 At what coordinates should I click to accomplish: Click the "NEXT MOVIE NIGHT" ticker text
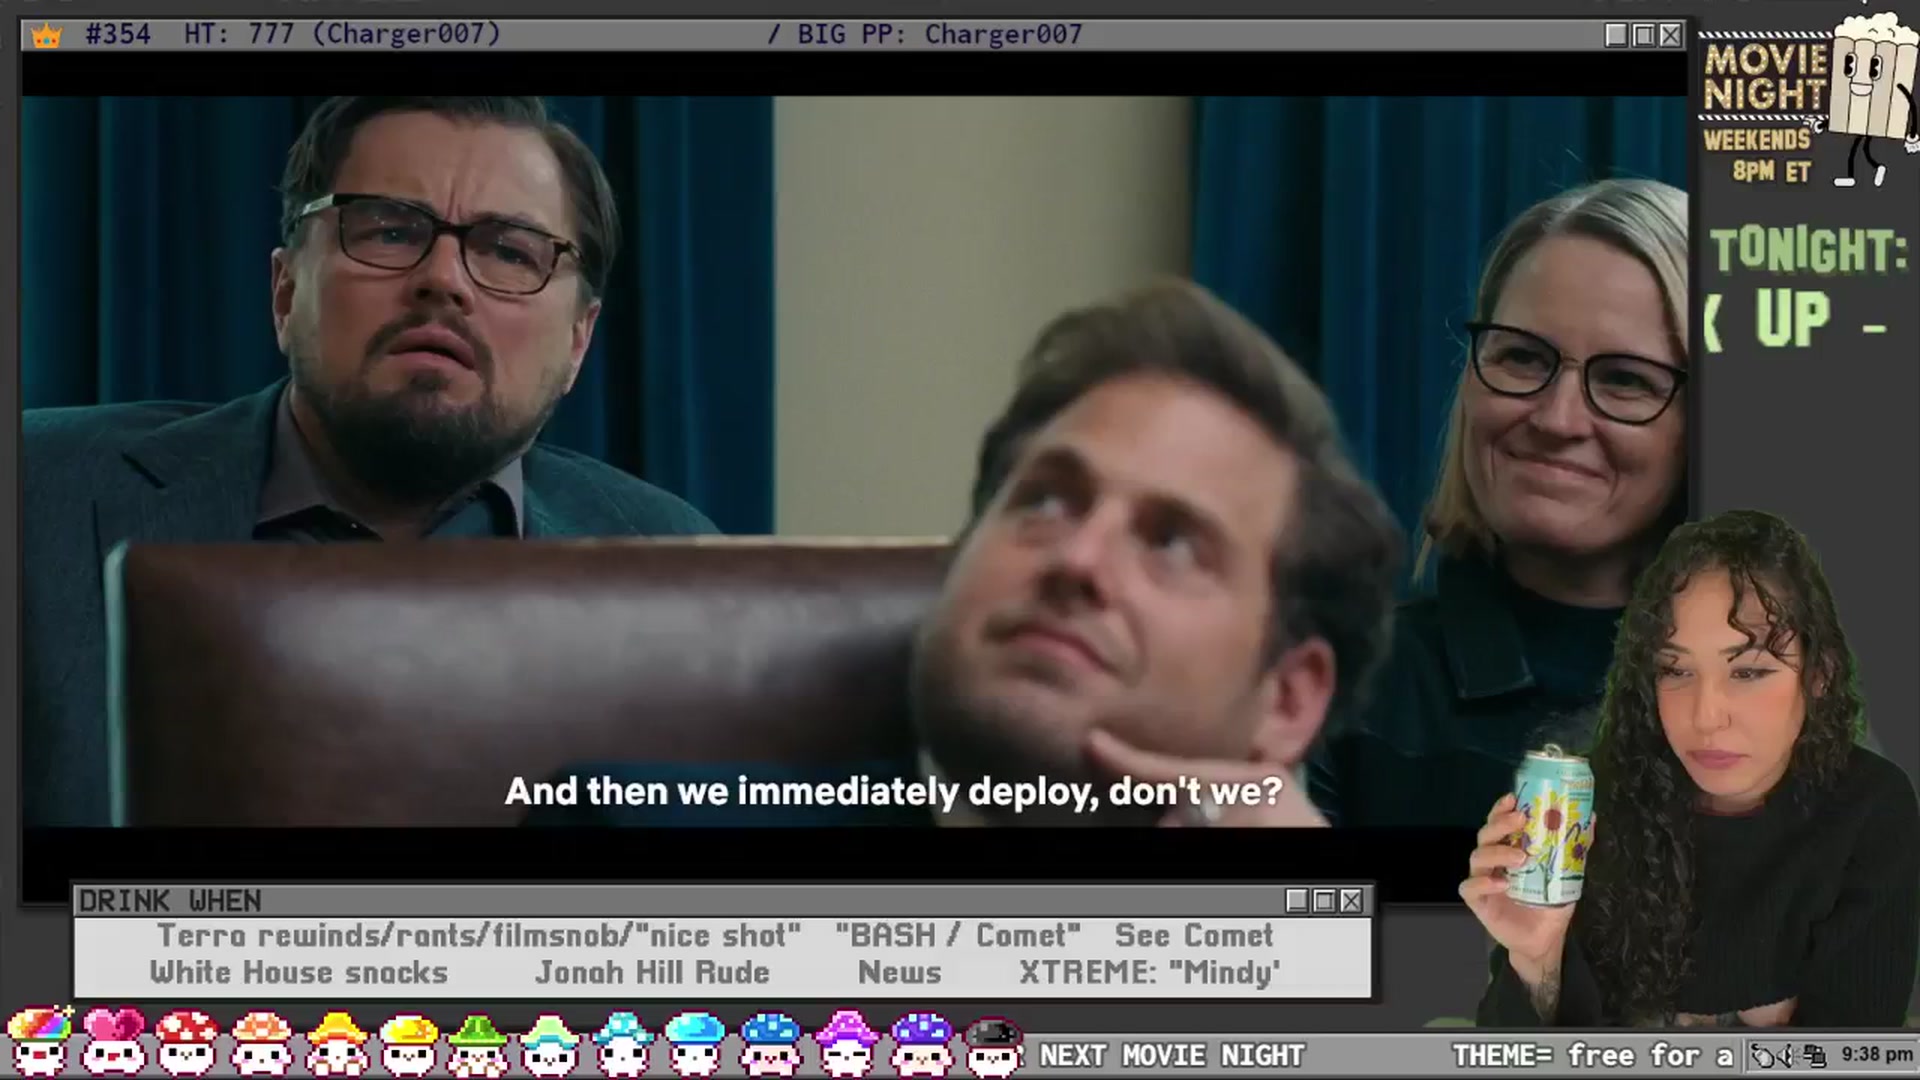pos(1172,1055)
